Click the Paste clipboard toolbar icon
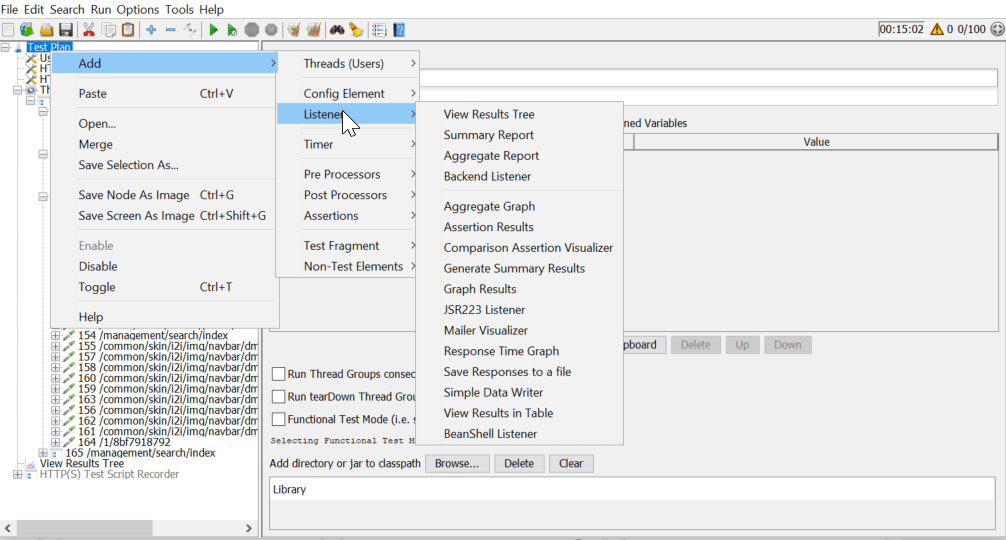 (x=128, y=30)
